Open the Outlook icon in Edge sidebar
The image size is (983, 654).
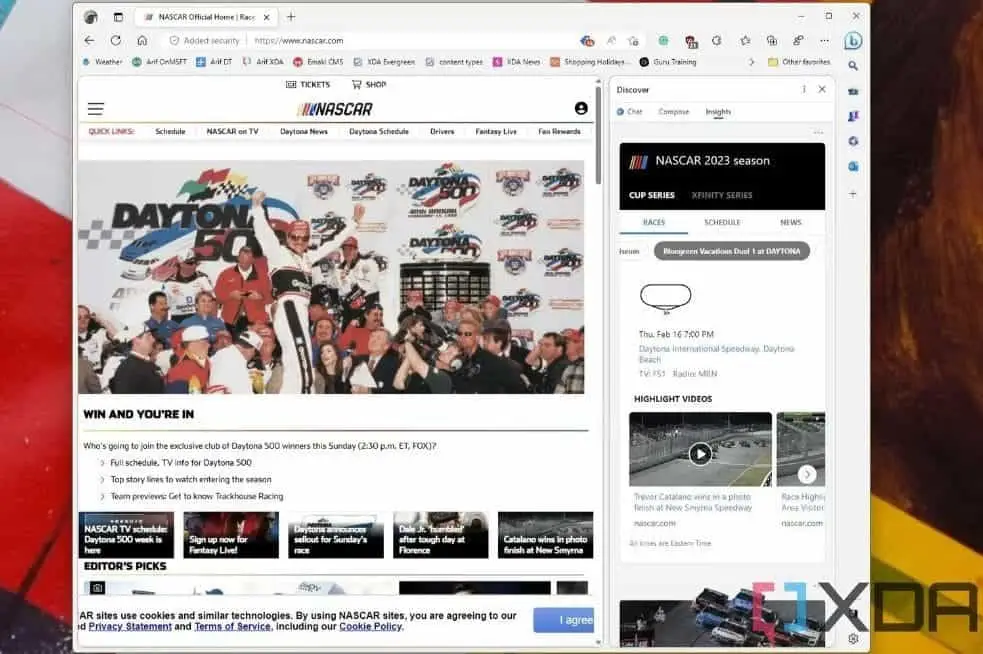853,167
